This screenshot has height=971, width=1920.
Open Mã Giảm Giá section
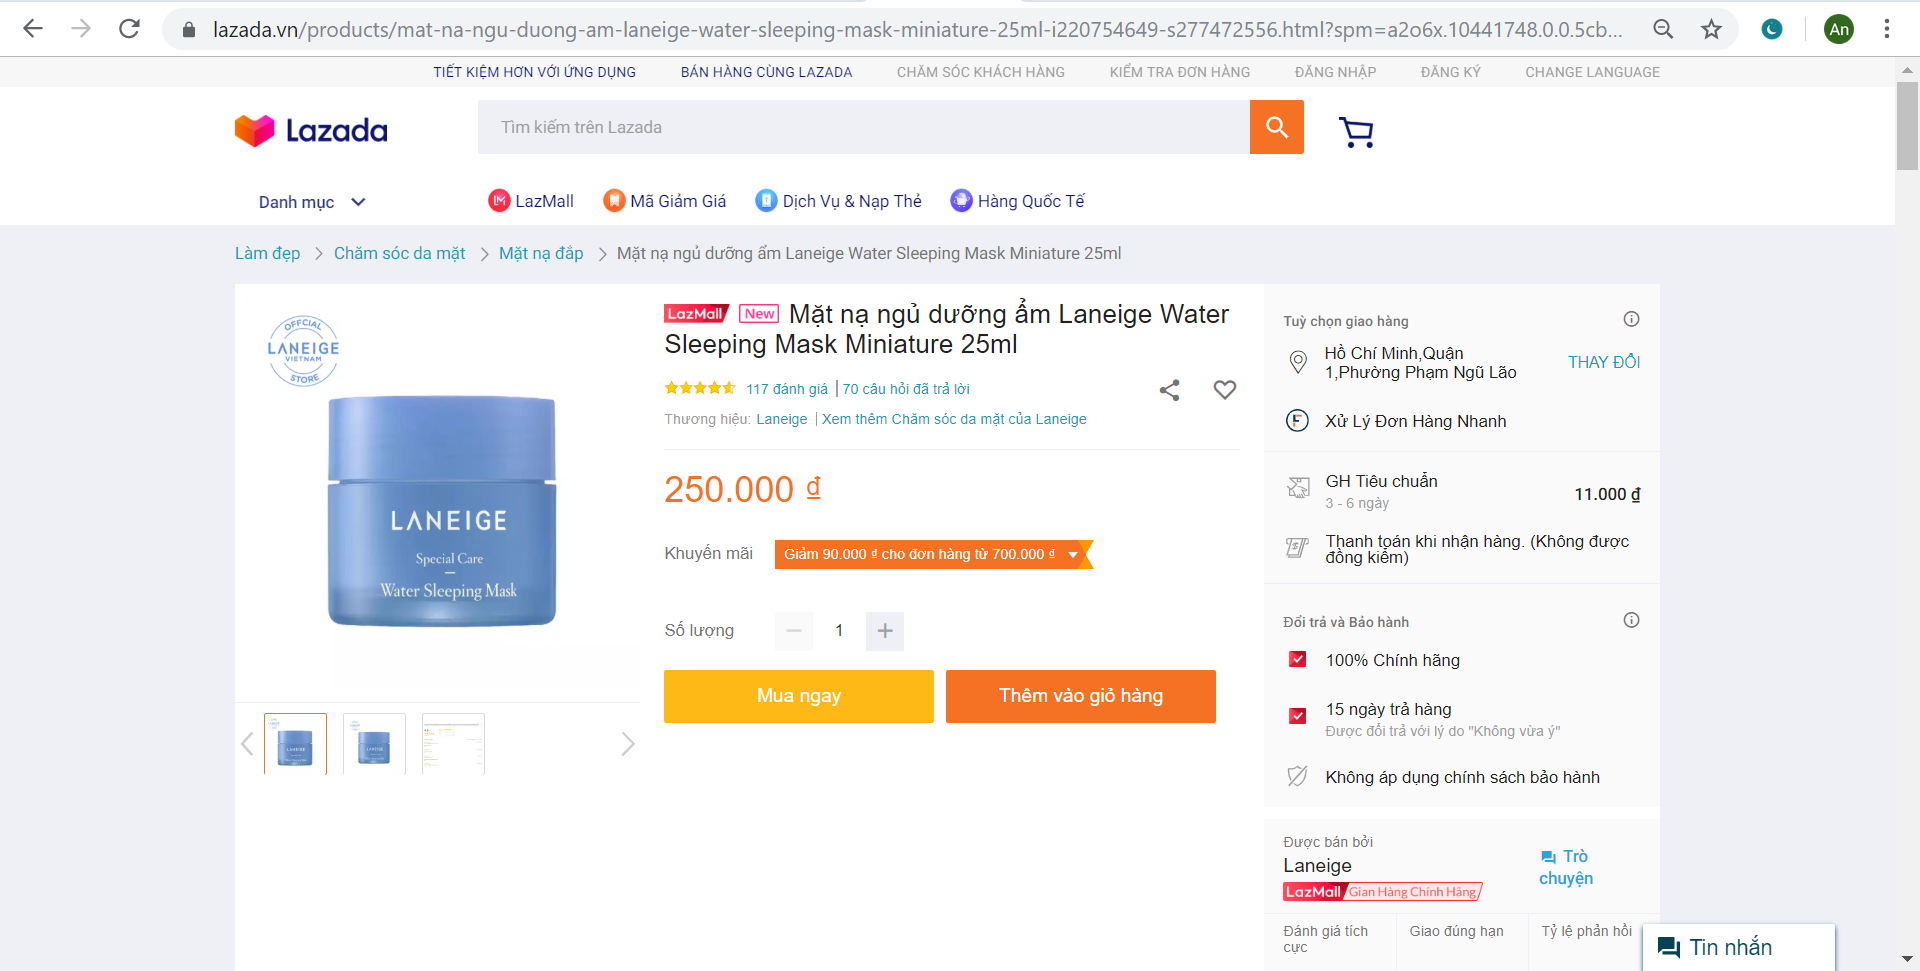(665, 201)
